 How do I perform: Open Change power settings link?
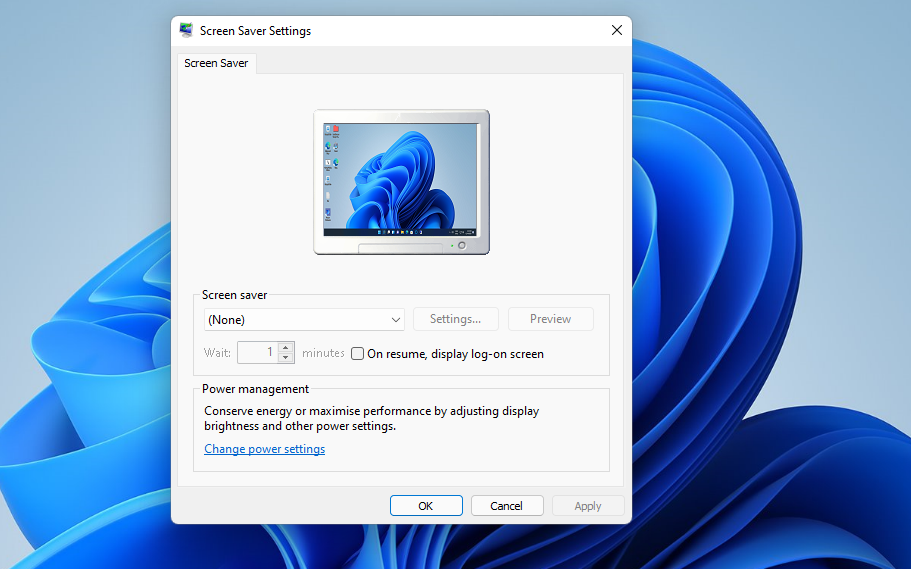point(264,449)
